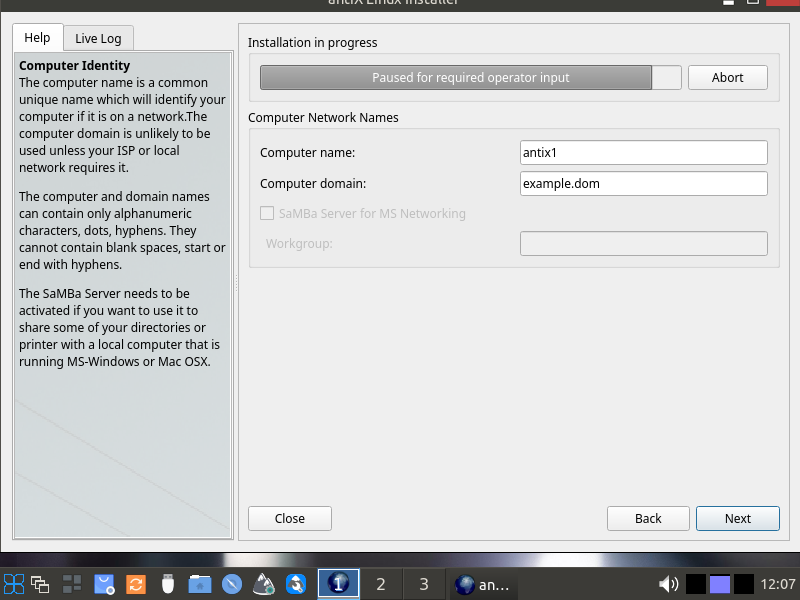Image resolution: width=800 pixels, height=600 pixels.
Task: Click the installation progress bar
Action: (470, 78)
